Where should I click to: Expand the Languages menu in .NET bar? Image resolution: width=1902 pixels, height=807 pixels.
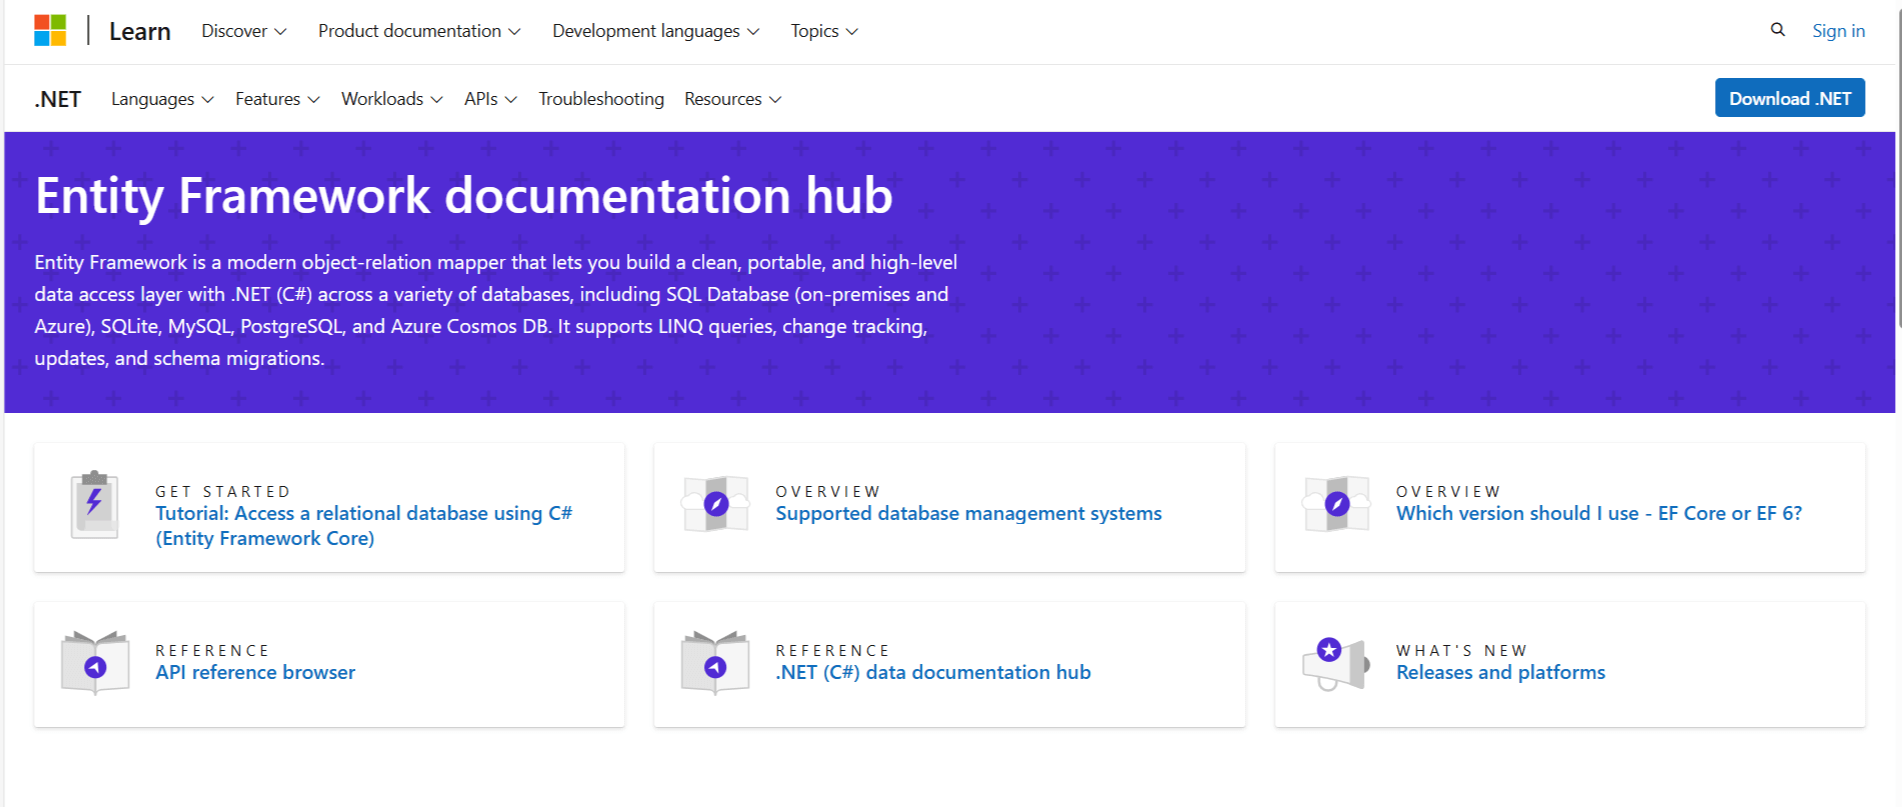click(x=162, y=99)
